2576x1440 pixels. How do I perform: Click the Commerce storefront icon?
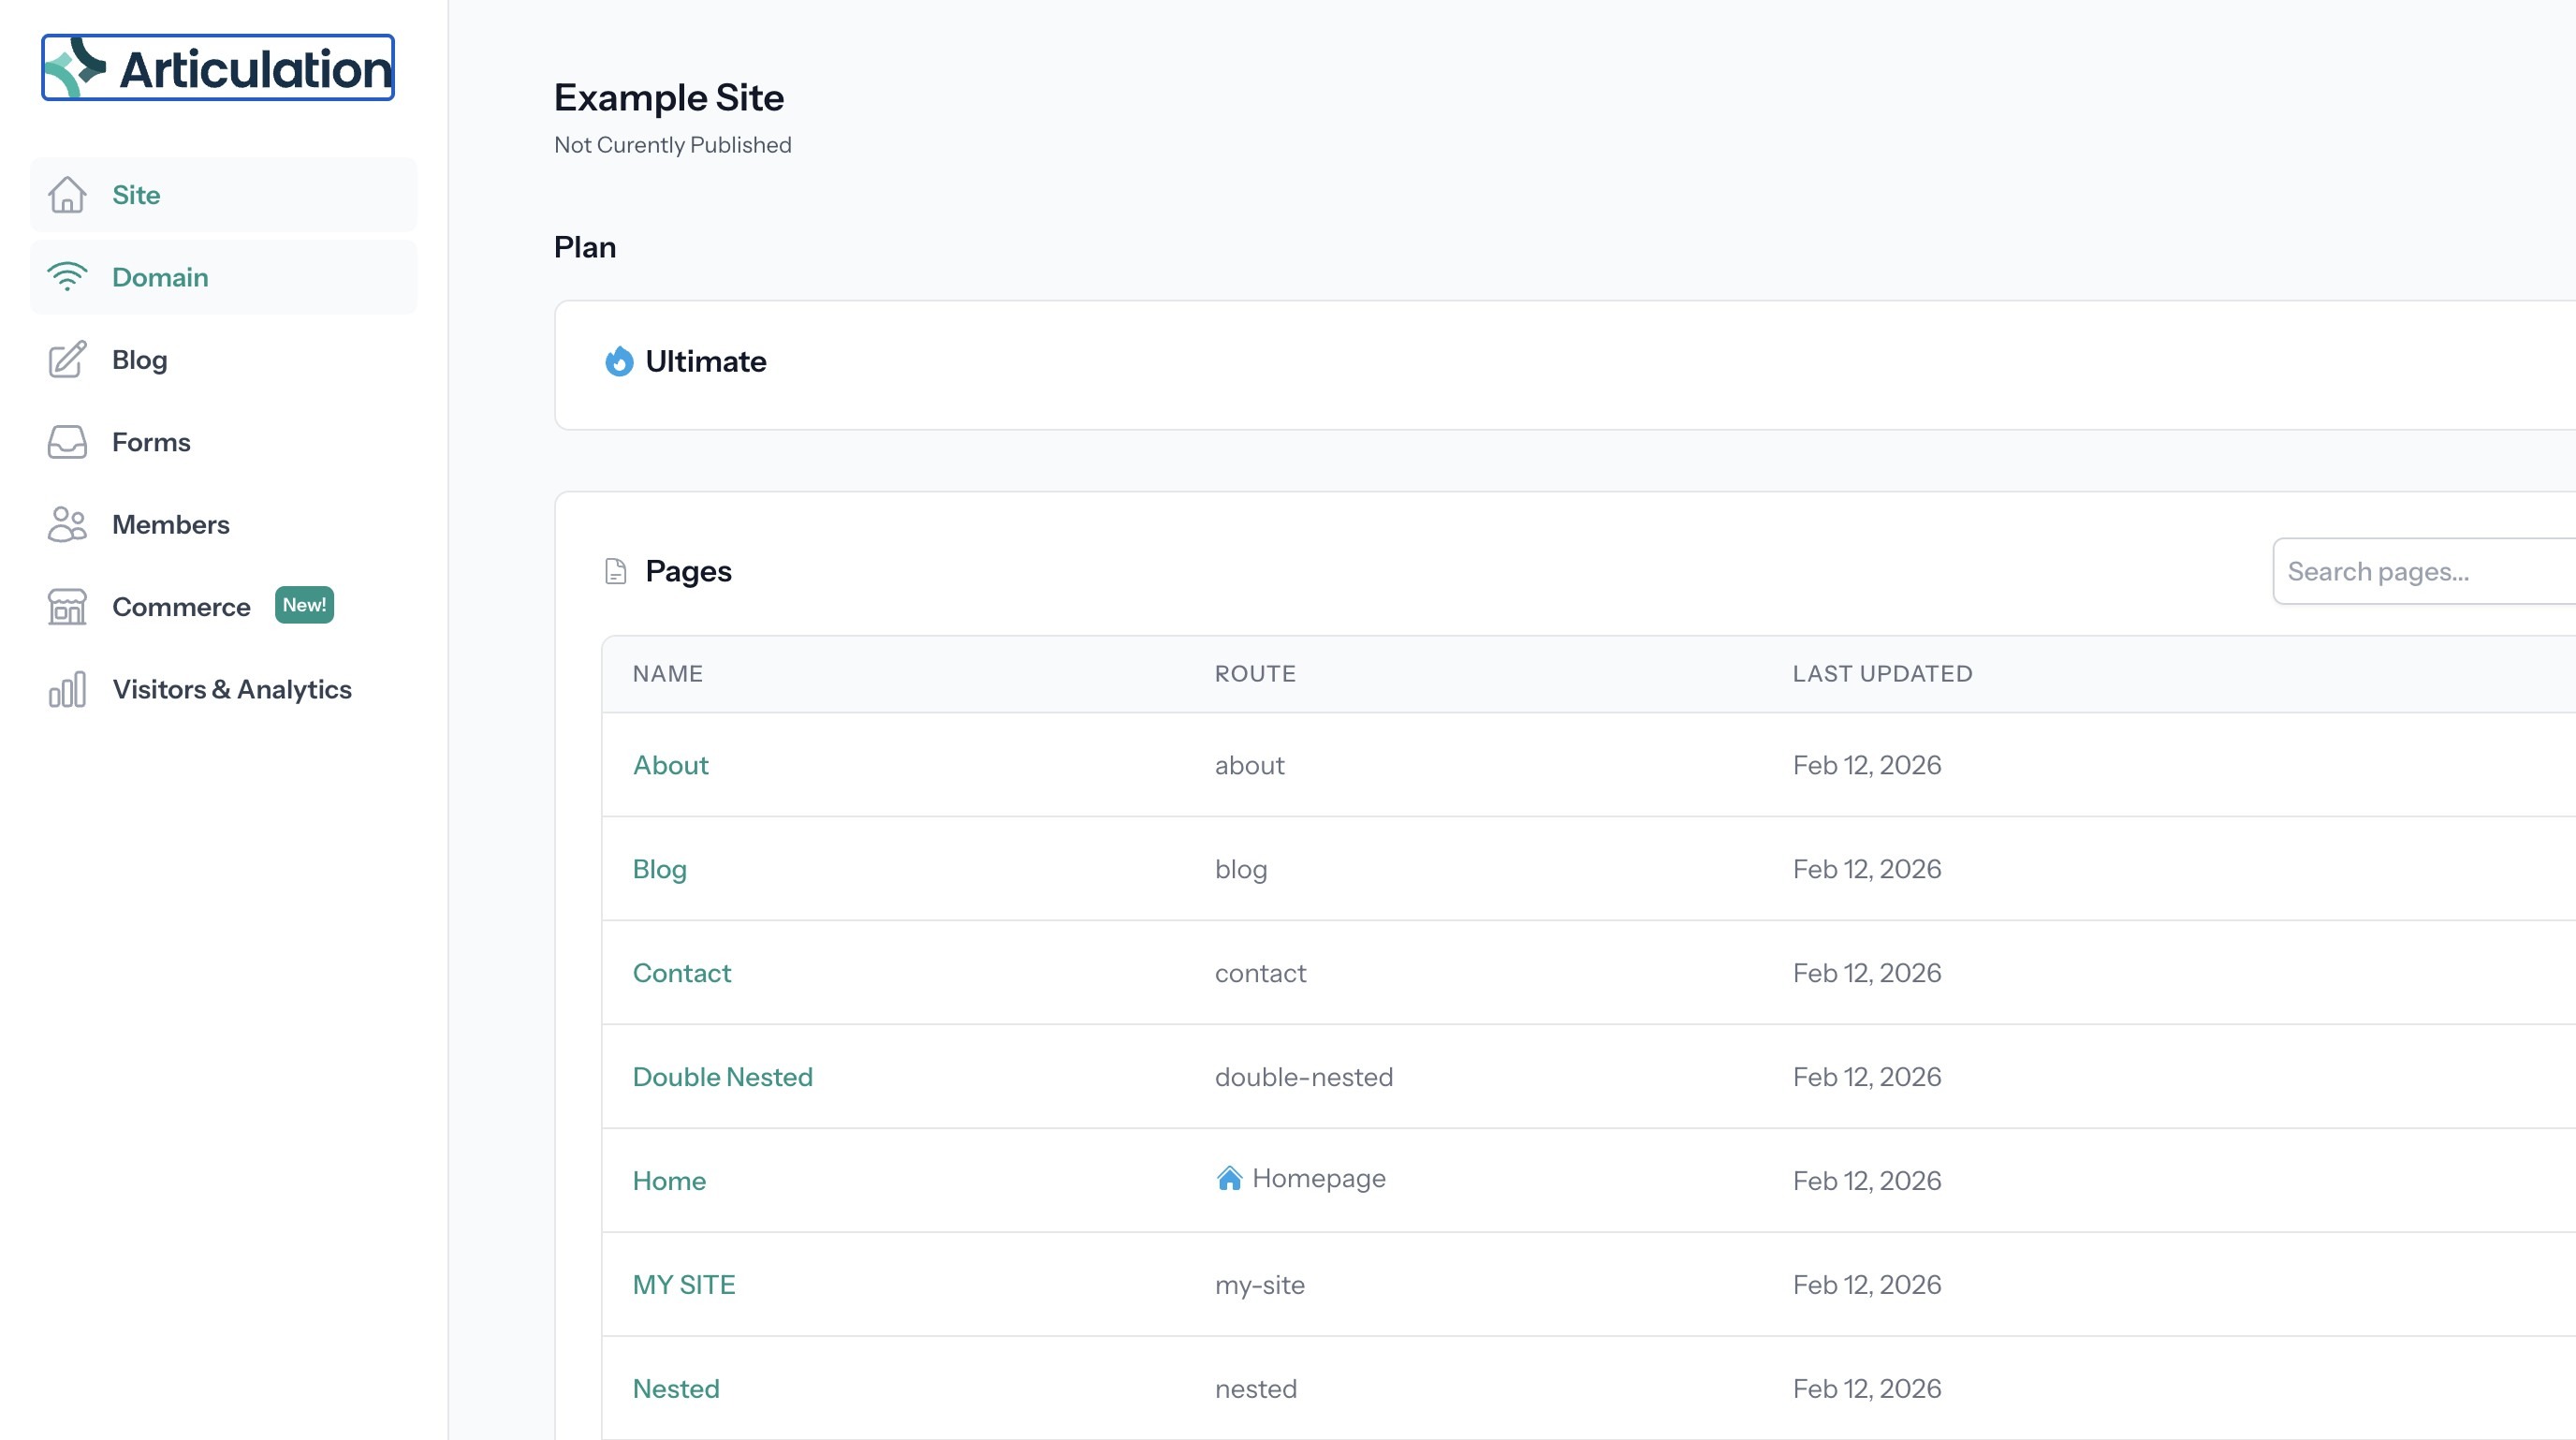[67, 607]
